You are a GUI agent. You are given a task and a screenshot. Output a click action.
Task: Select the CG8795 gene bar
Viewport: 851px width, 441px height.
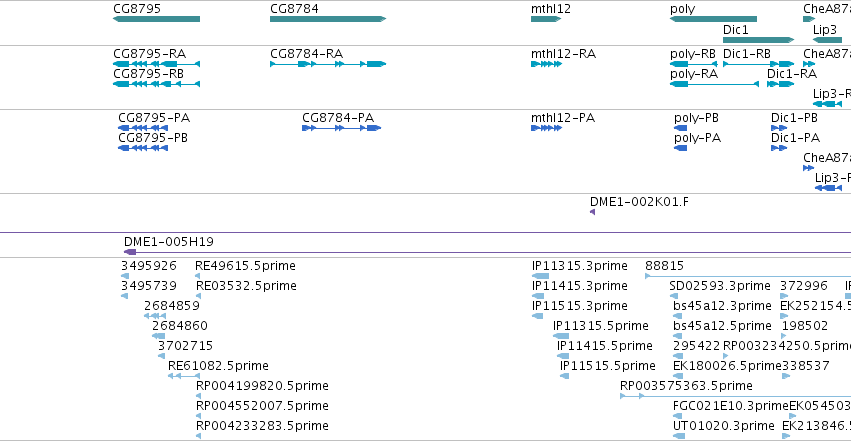[x=156, y=19]
